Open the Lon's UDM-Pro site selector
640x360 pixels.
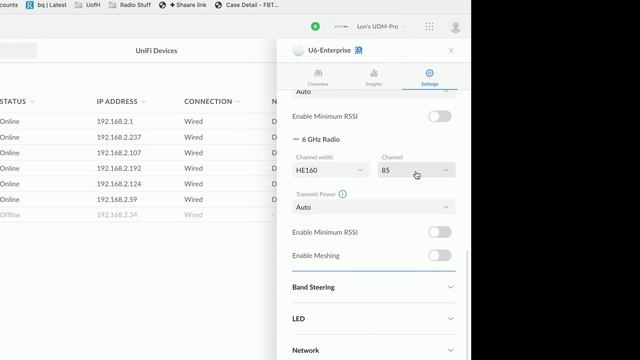[x=370, y=27]
